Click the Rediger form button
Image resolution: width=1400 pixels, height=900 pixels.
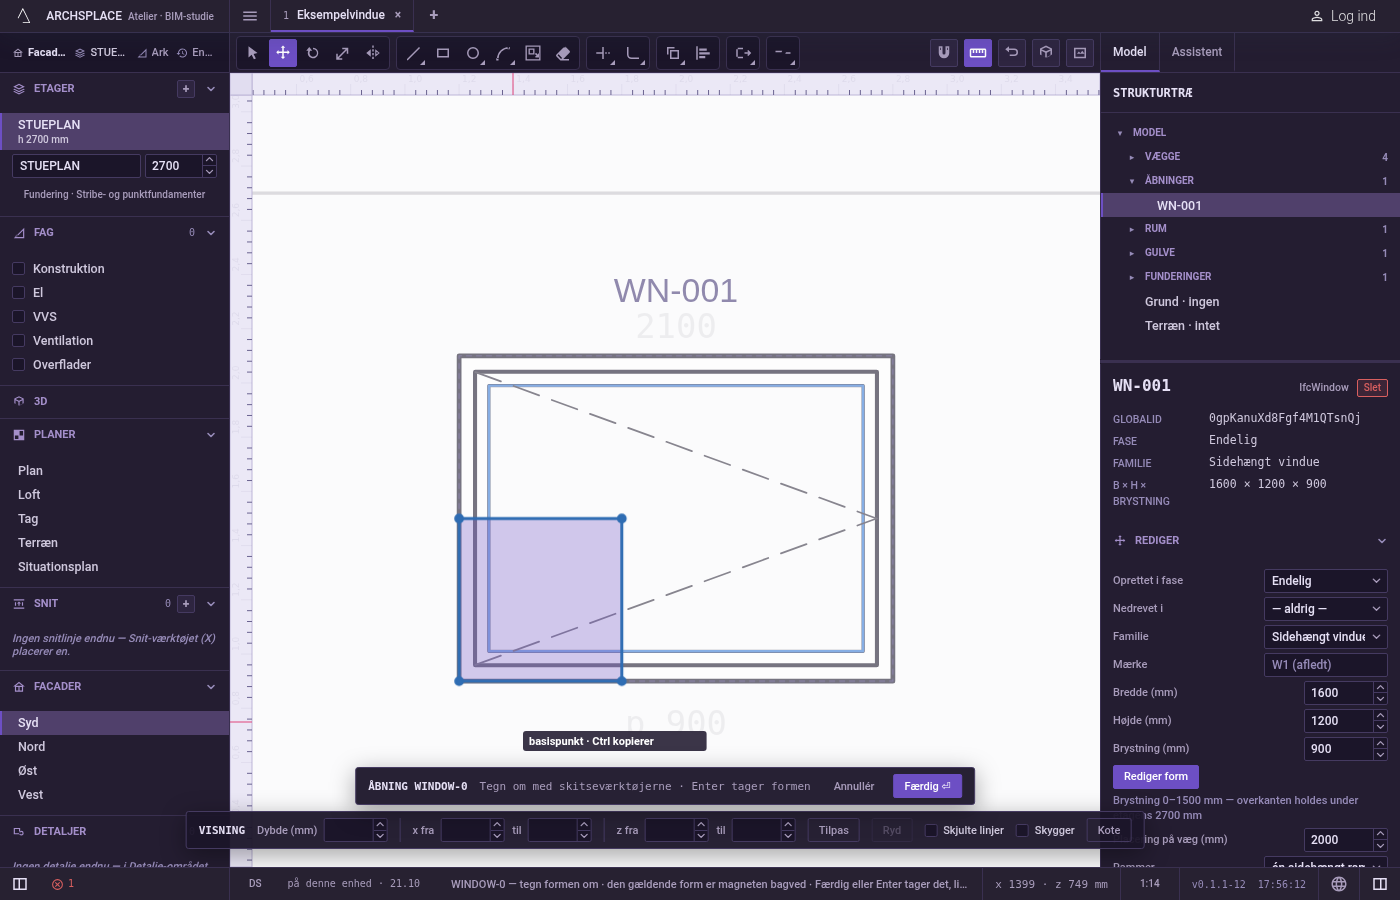[x=1155, y=777]
